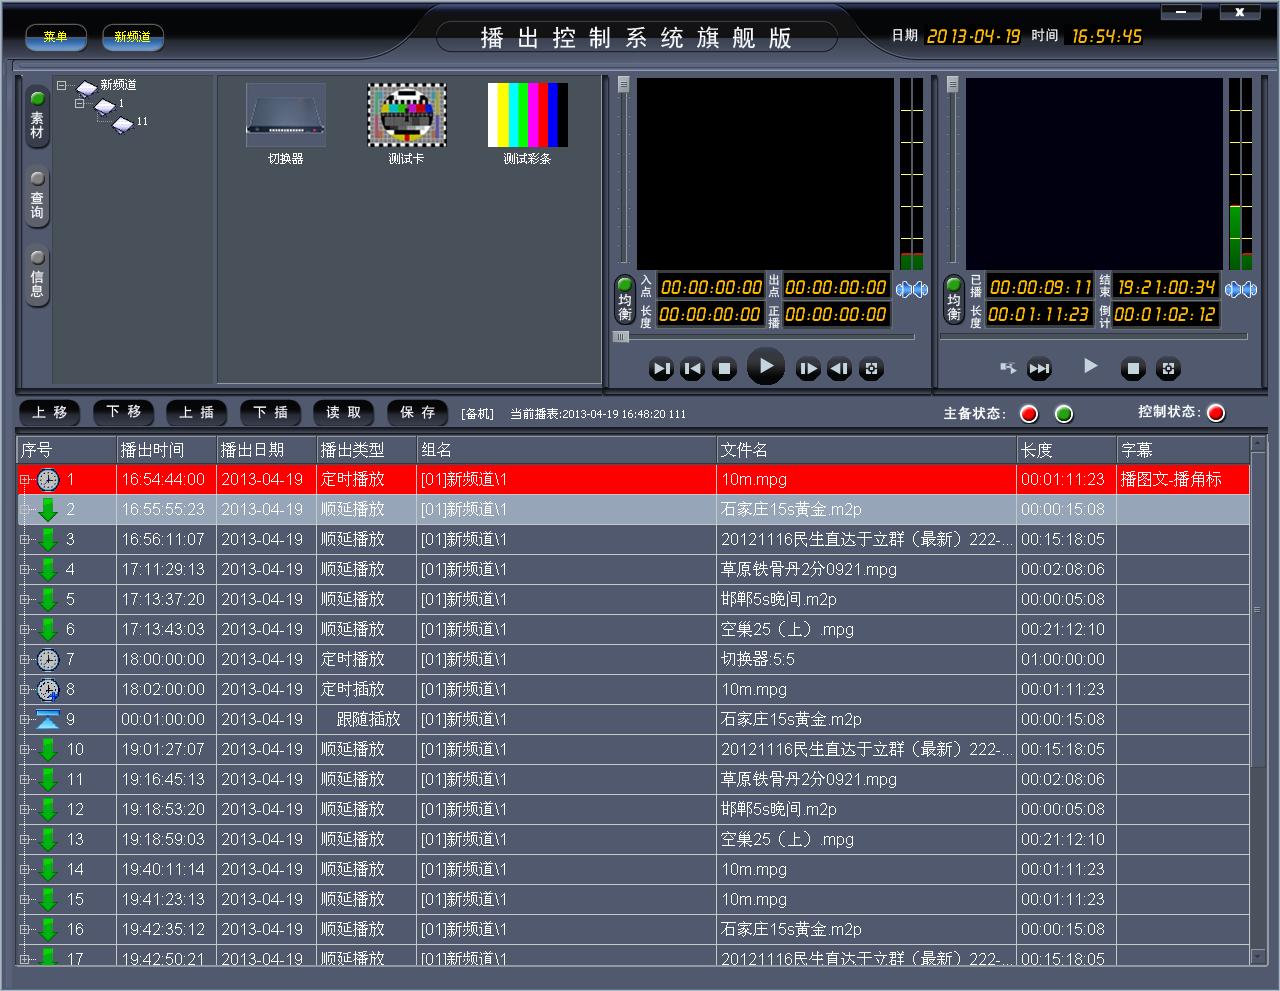
Task: Click broadcast player's fullscreen icon
Action: pos(1168,369)
